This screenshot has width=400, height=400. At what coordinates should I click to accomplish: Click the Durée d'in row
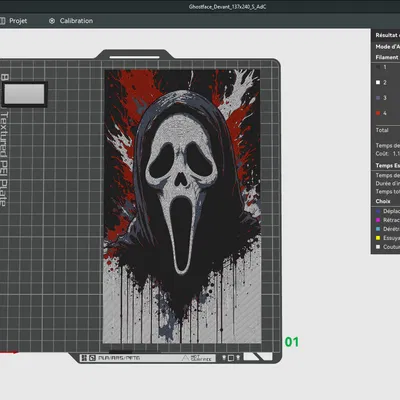pyautogui.click(x=387, y=183)
